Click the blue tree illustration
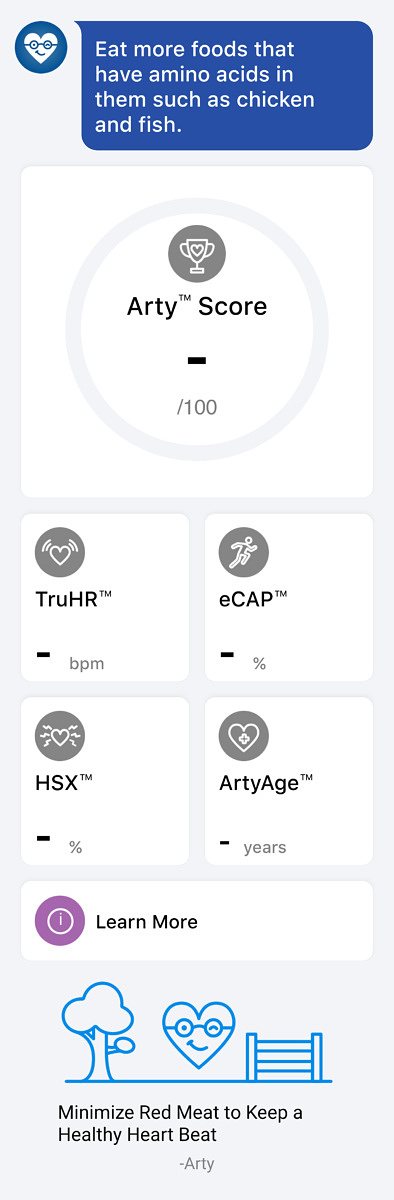 coord(98,1030)
